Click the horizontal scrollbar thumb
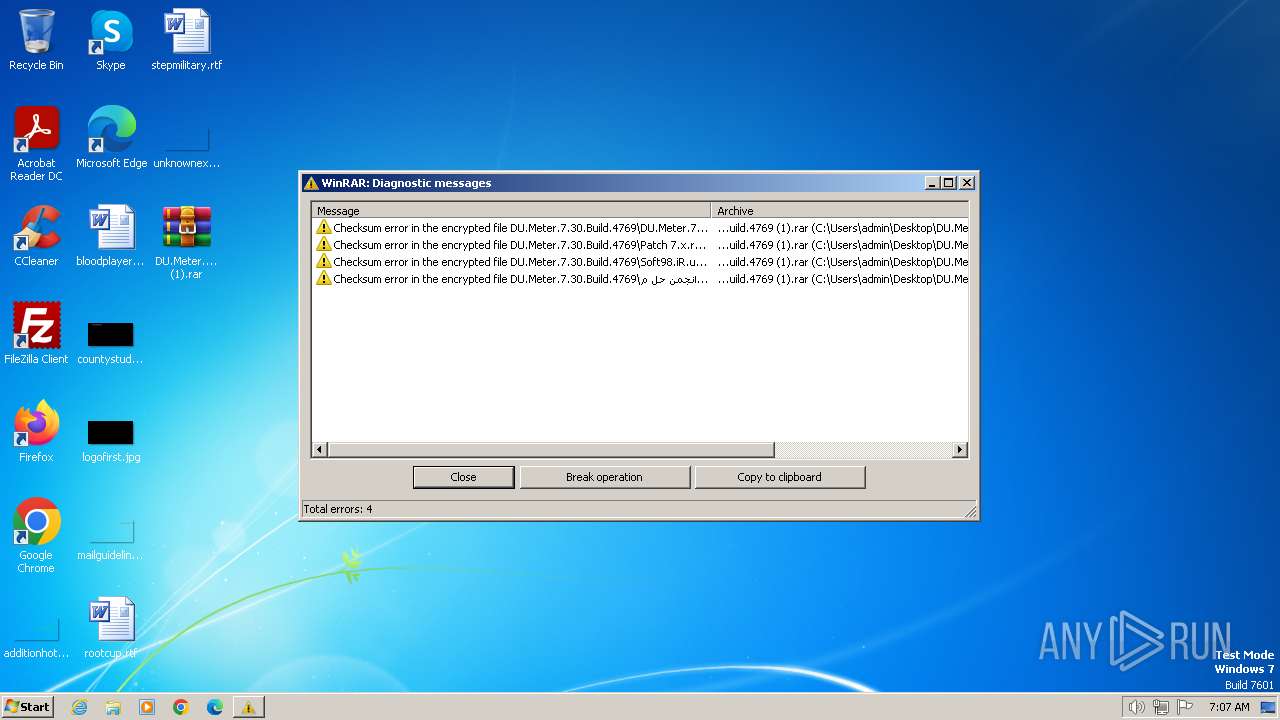The height and width of the screenshot is (720, 1280). pos(551,450)
